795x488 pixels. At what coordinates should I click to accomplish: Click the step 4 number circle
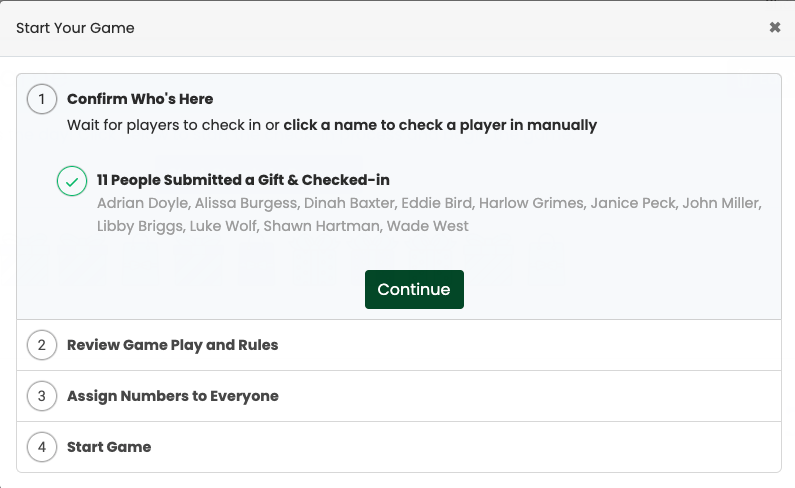pos(42,447)
